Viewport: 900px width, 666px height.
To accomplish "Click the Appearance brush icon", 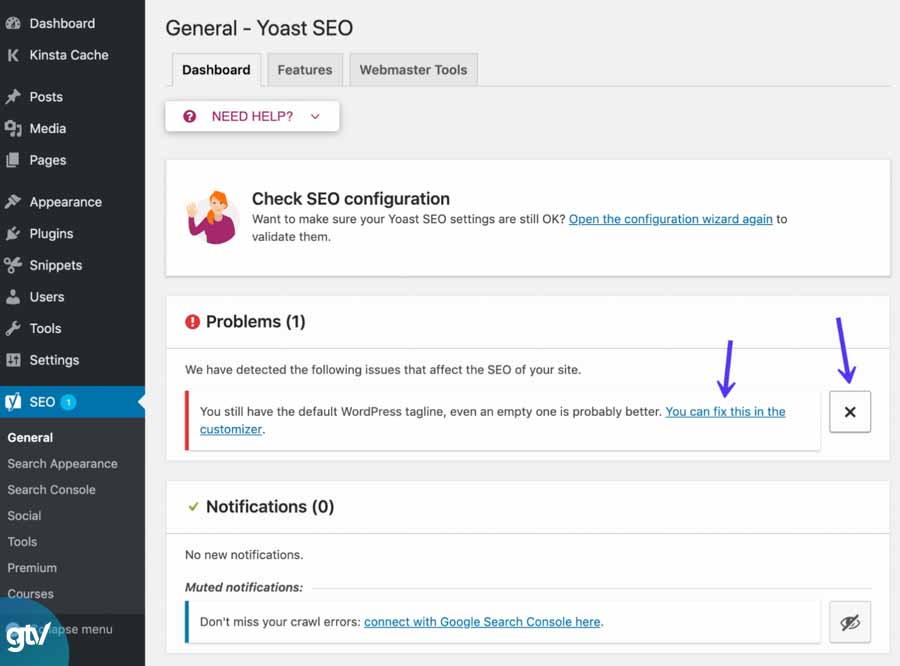I will click(14, 201).
